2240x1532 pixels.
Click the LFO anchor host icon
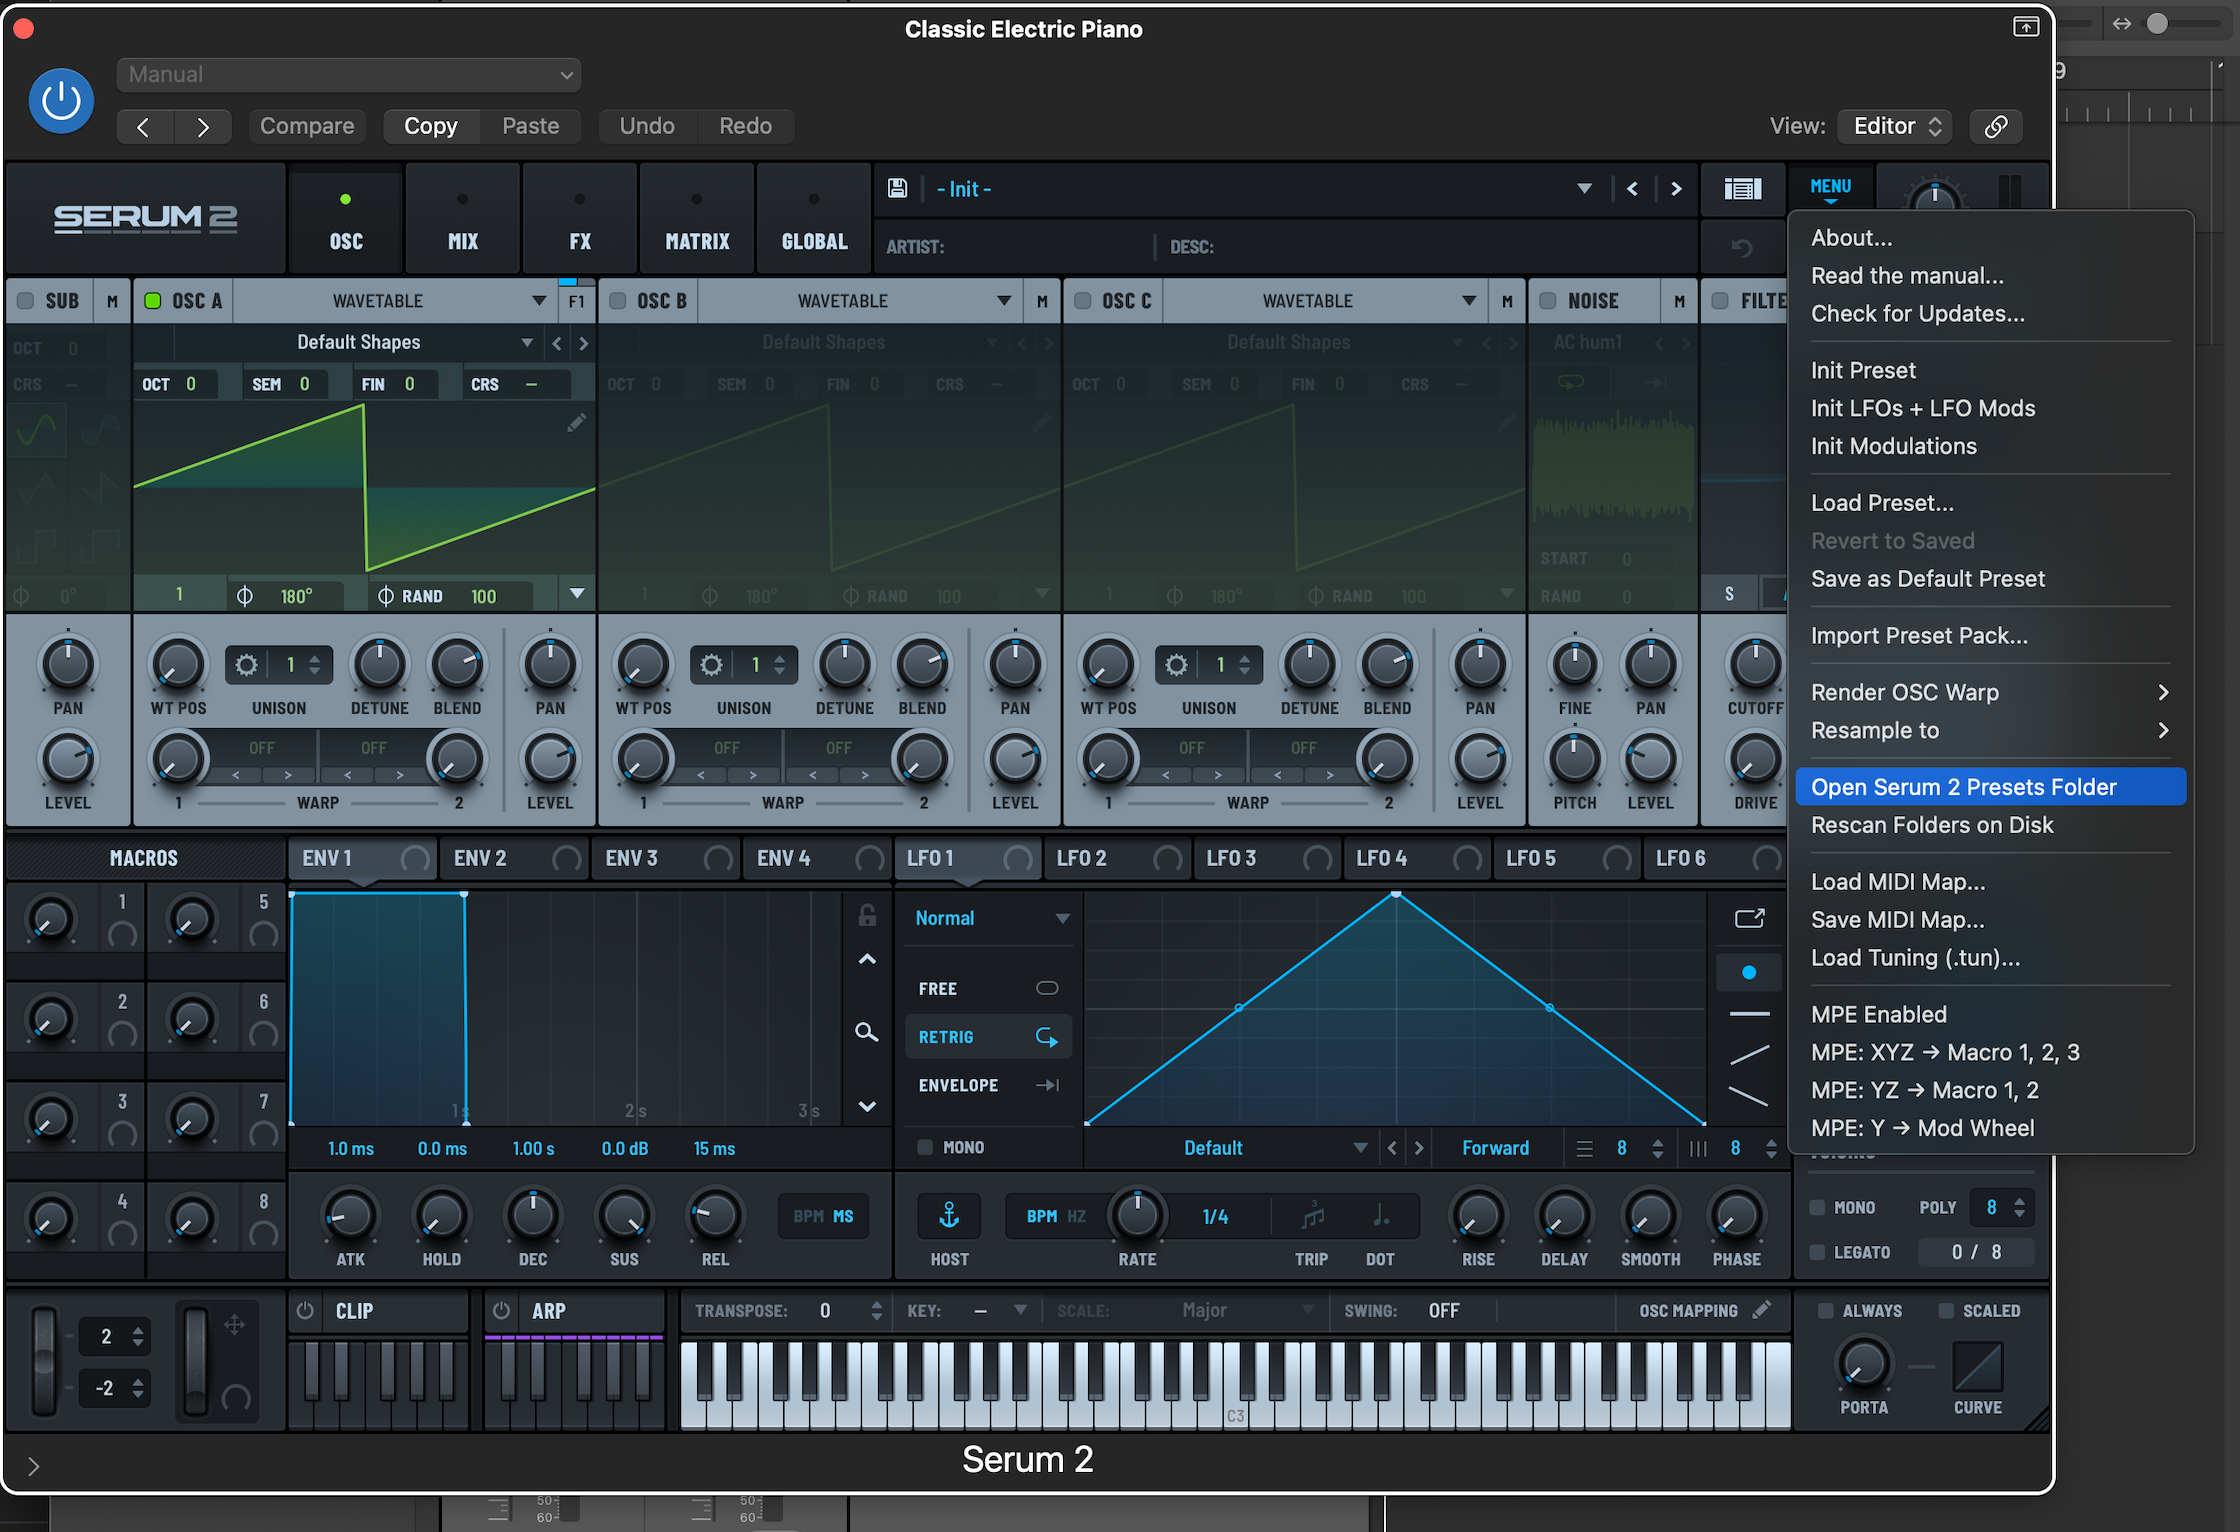pyautogui.click(x=949, y=1216)
